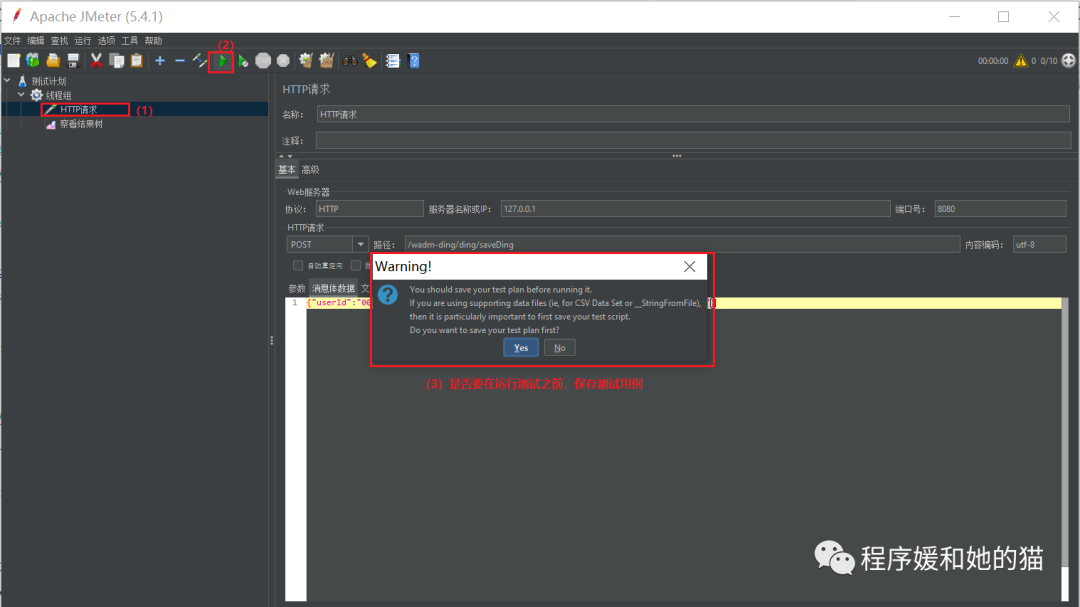Select the 测试计划 tree item label

coord(49,81)
